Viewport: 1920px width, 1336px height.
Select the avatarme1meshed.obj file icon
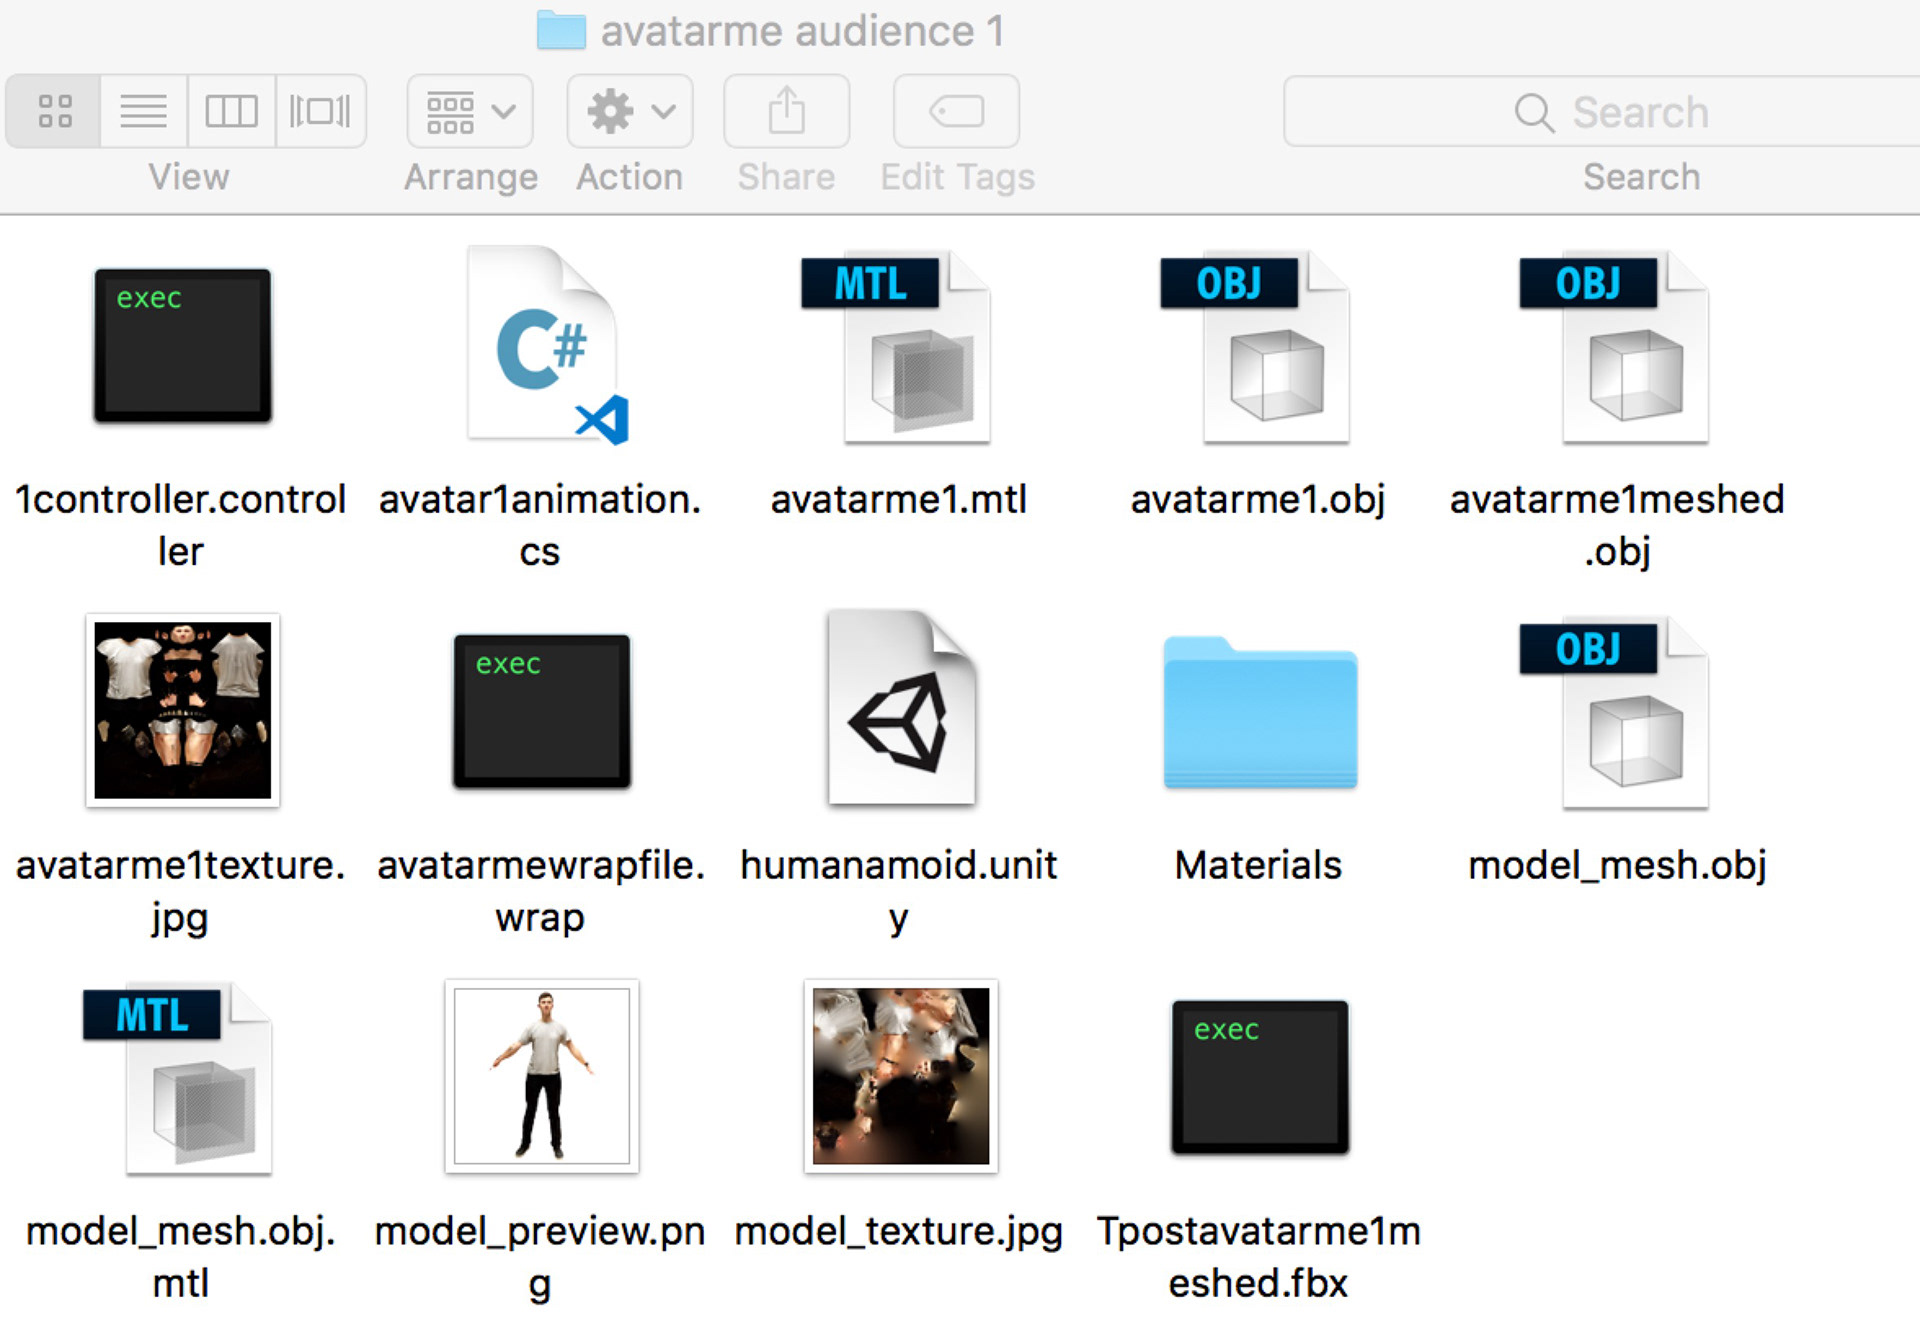click(1615, 346)
